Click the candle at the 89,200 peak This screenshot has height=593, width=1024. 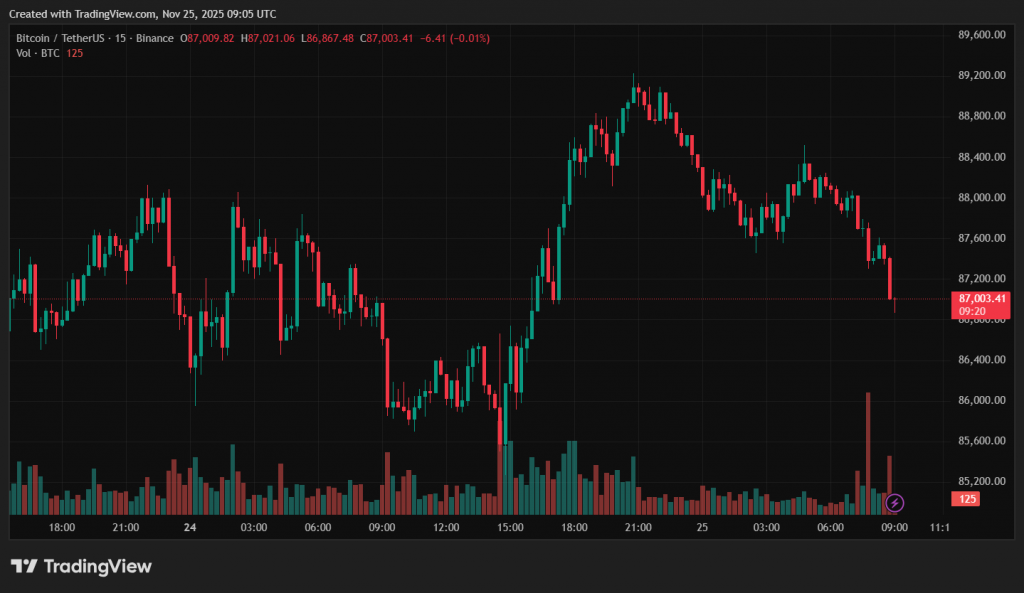click(x=634, y=94)
